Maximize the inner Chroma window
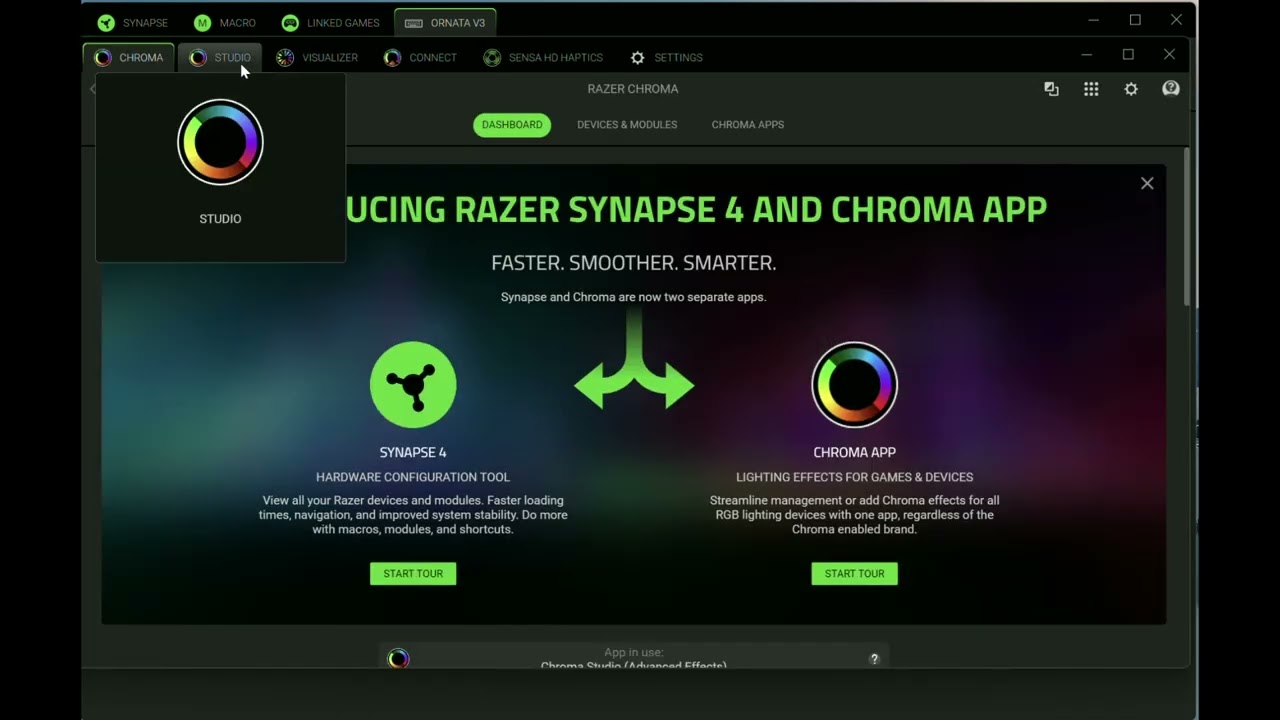 tap(1128, 54)
